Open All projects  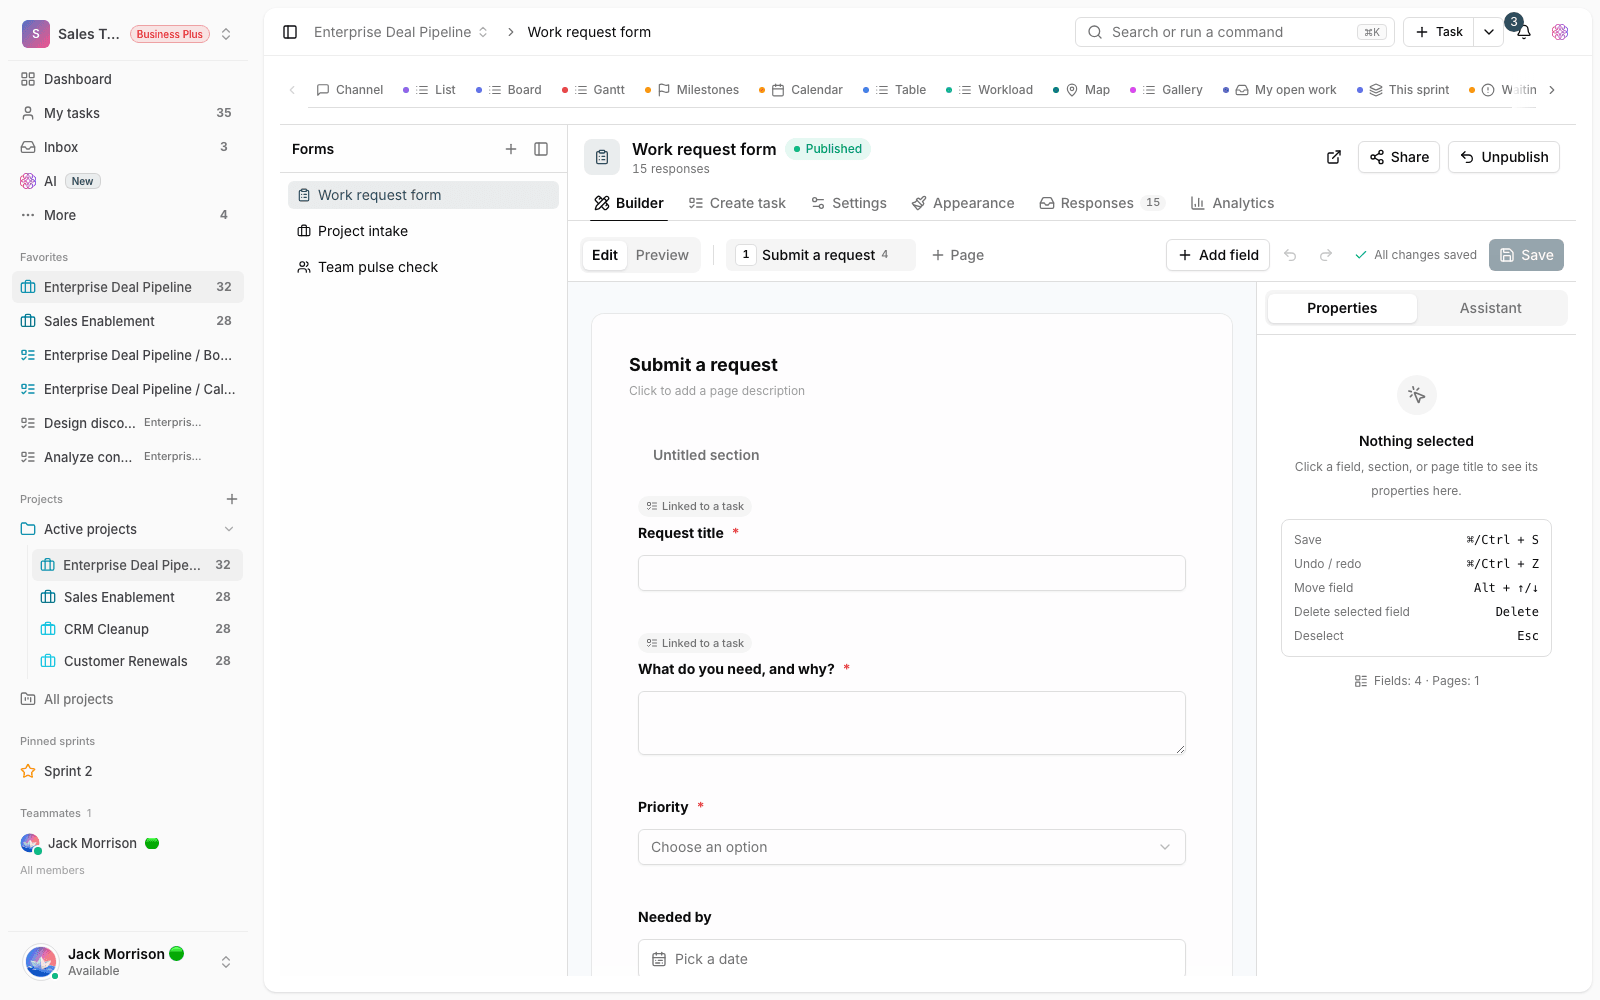pos(128,699)
